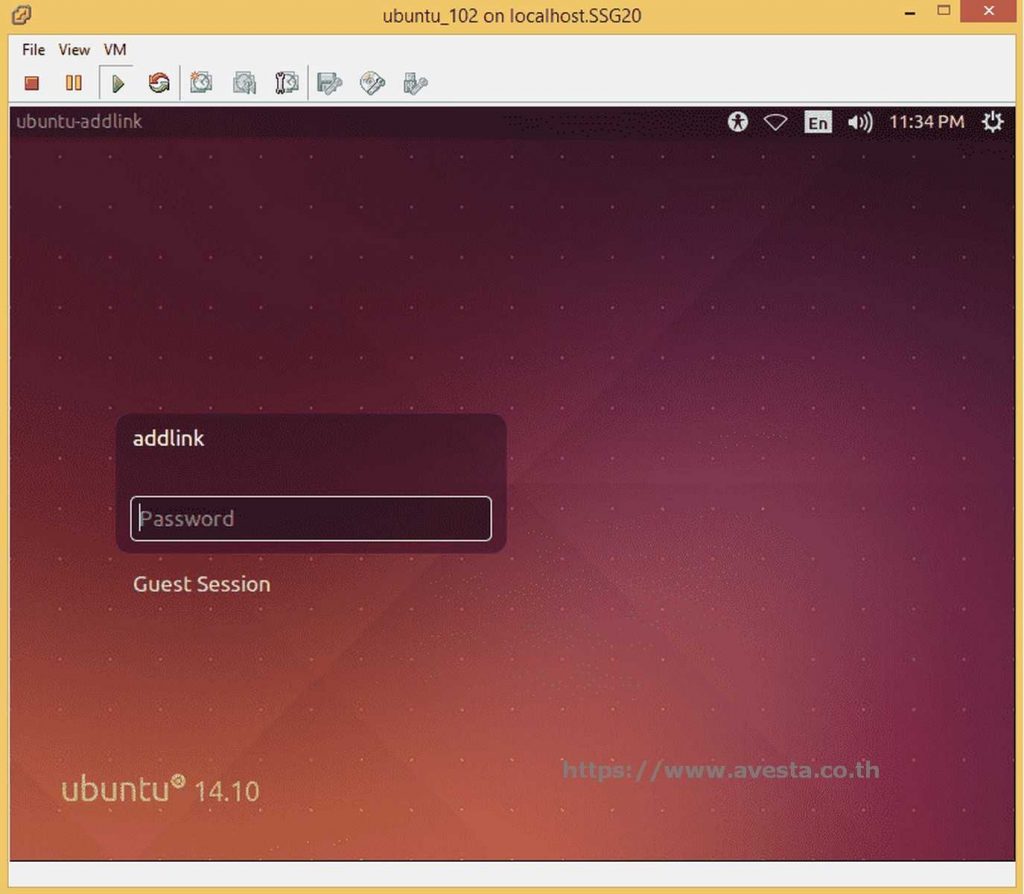
Task: Focus the Password input field
Action: pos(311,519)
